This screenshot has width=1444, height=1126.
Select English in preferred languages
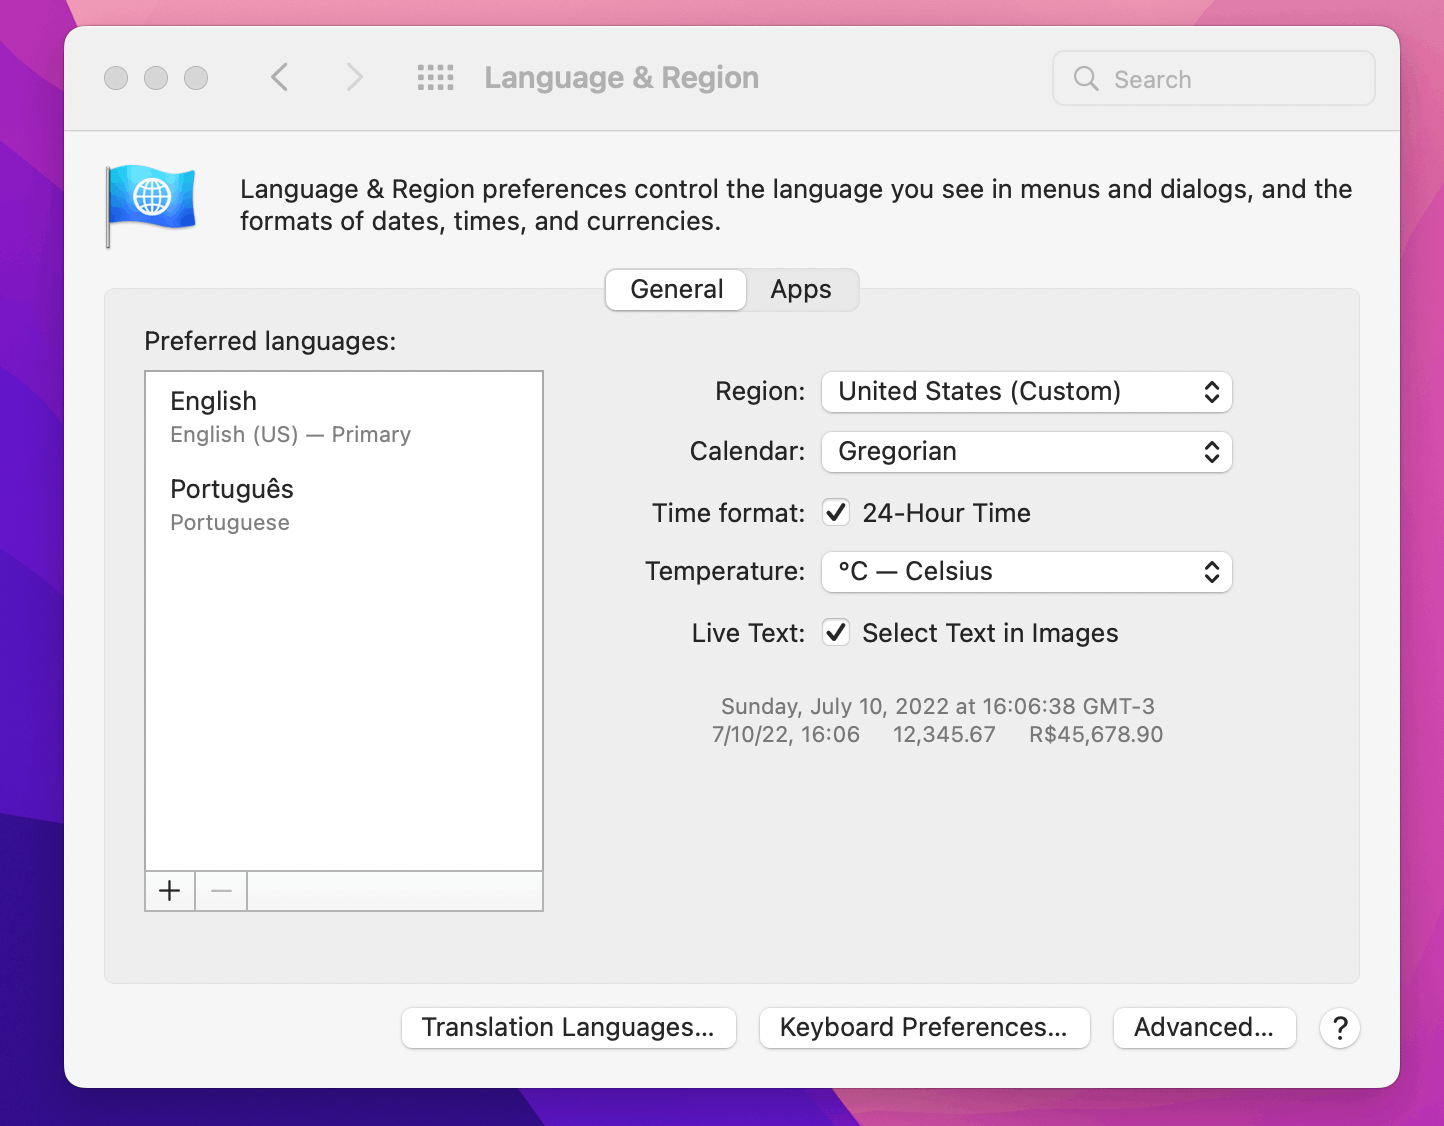344,416
